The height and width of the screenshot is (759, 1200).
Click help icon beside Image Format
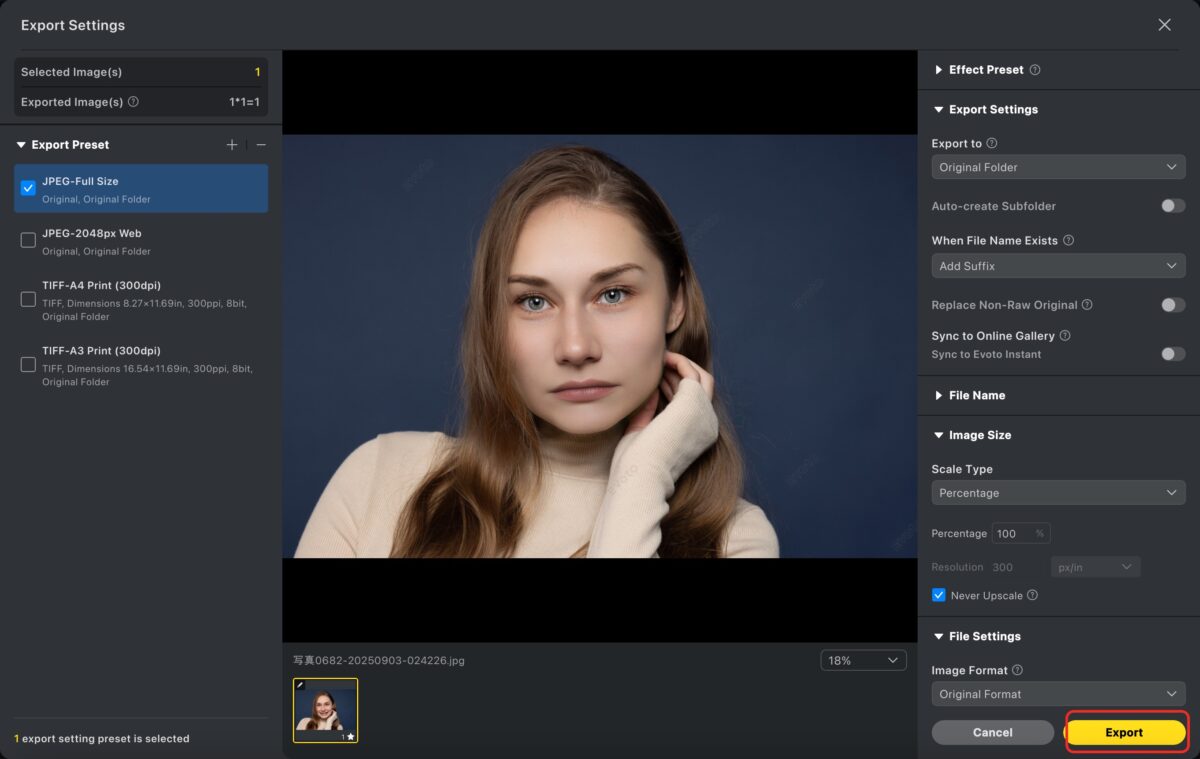1017,670
